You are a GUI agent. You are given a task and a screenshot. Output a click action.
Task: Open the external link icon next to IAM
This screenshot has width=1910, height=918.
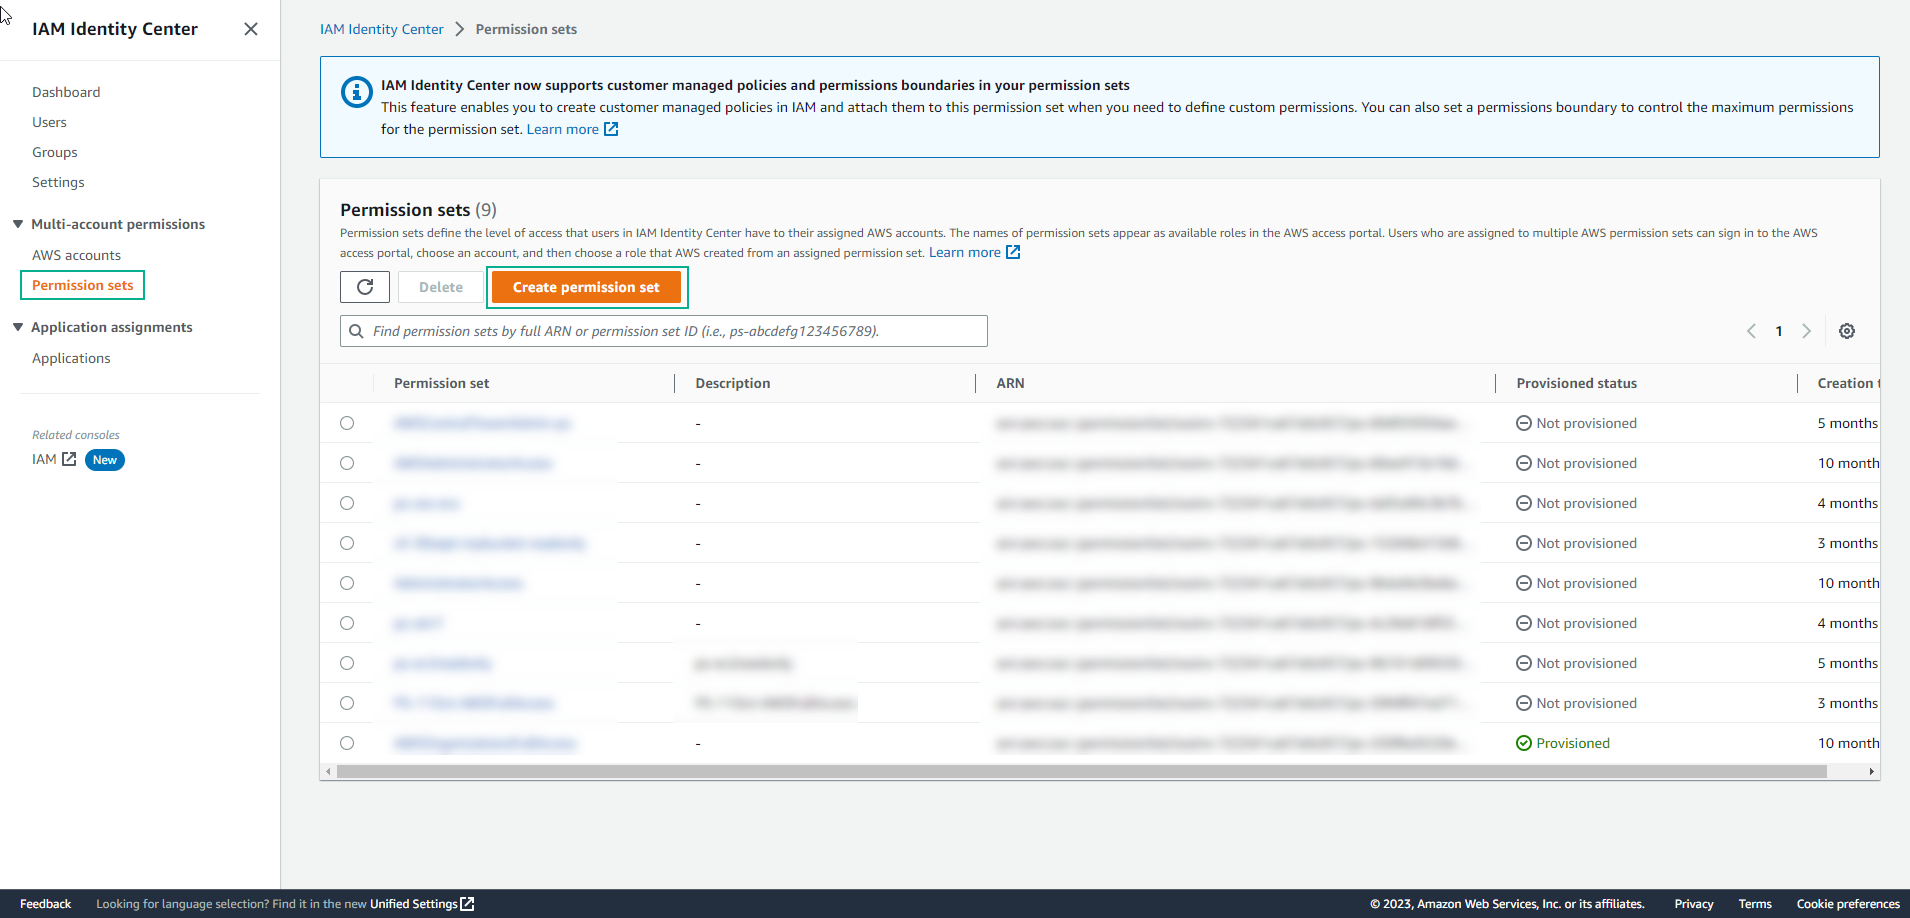(x=69, y=459)
